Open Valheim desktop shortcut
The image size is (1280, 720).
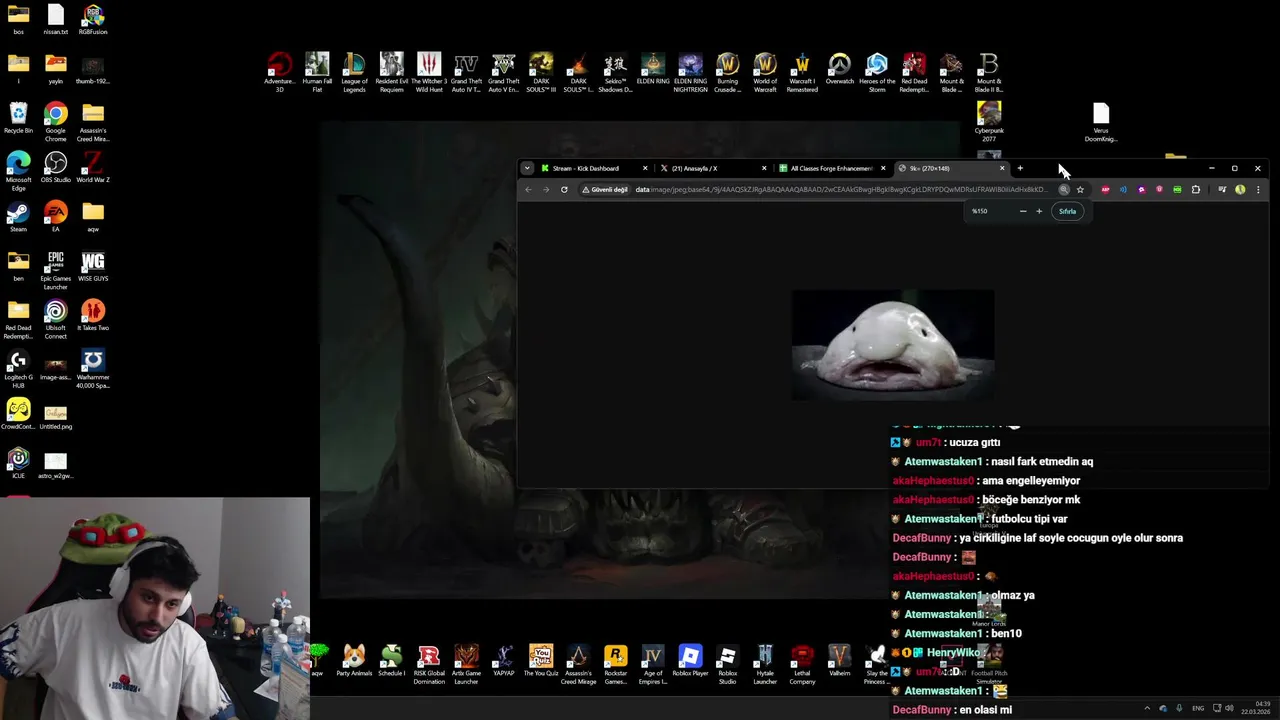(x=839, y=661)
